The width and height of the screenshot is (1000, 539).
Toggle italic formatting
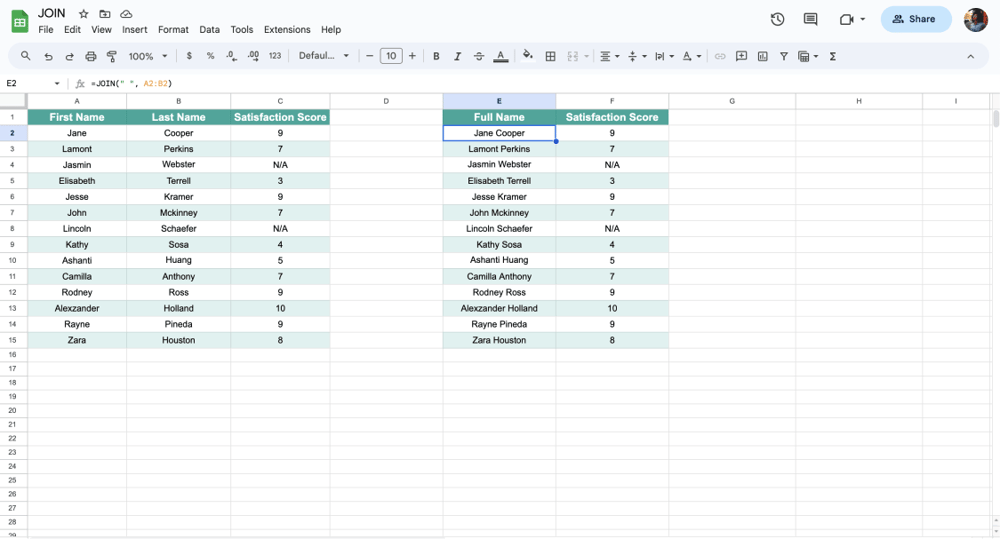pos(458,56)
